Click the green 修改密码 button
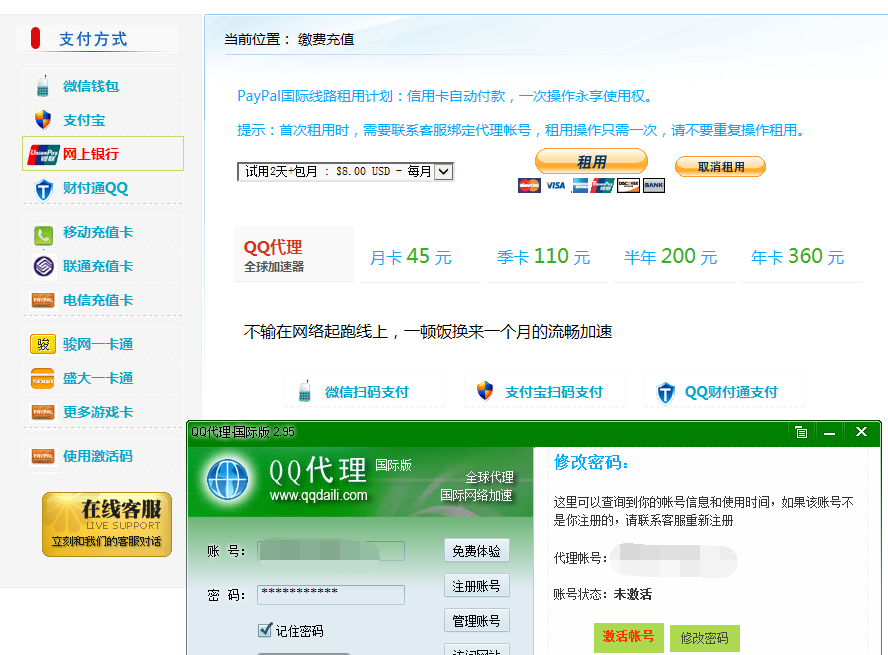The height and width of the screenshot is (655, 888). pos(704,638)
